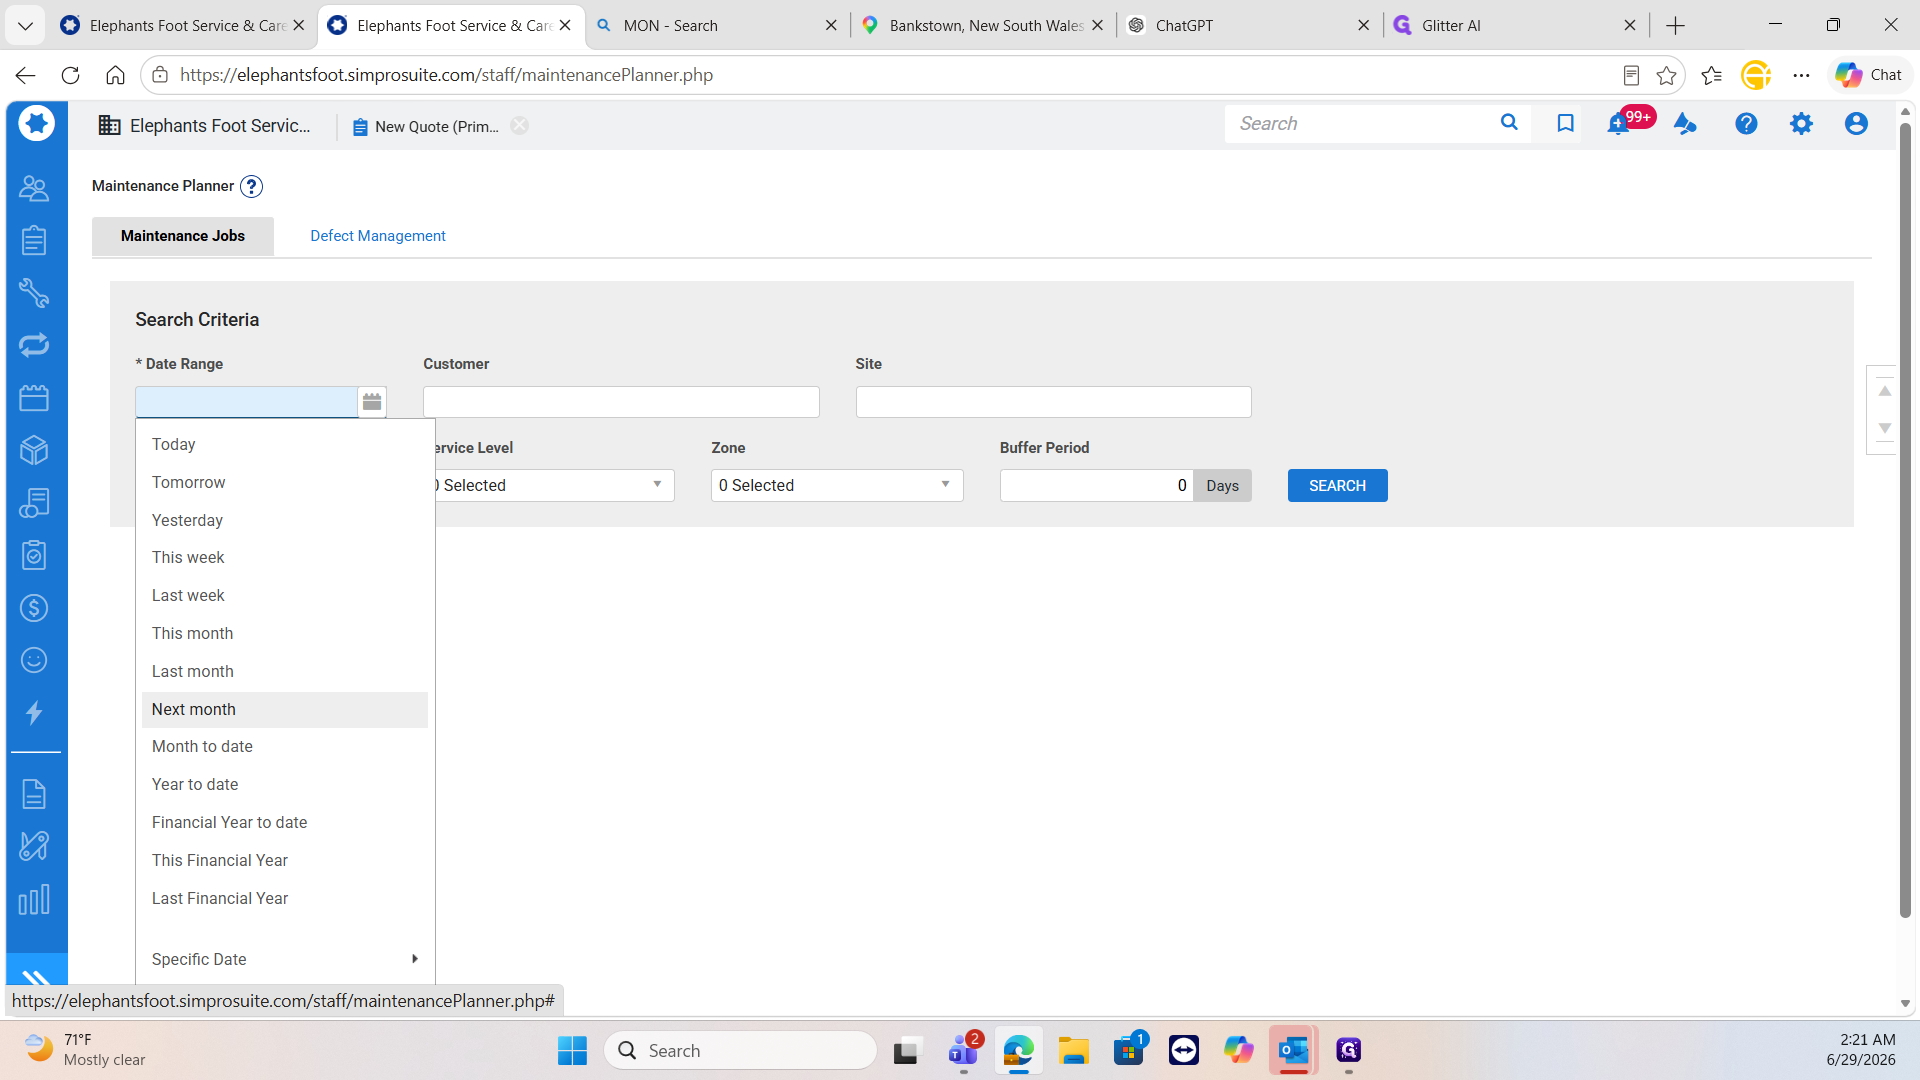Click the search magnifier icon in simPRO
1920x1080 pixels.
(1509, 123)
